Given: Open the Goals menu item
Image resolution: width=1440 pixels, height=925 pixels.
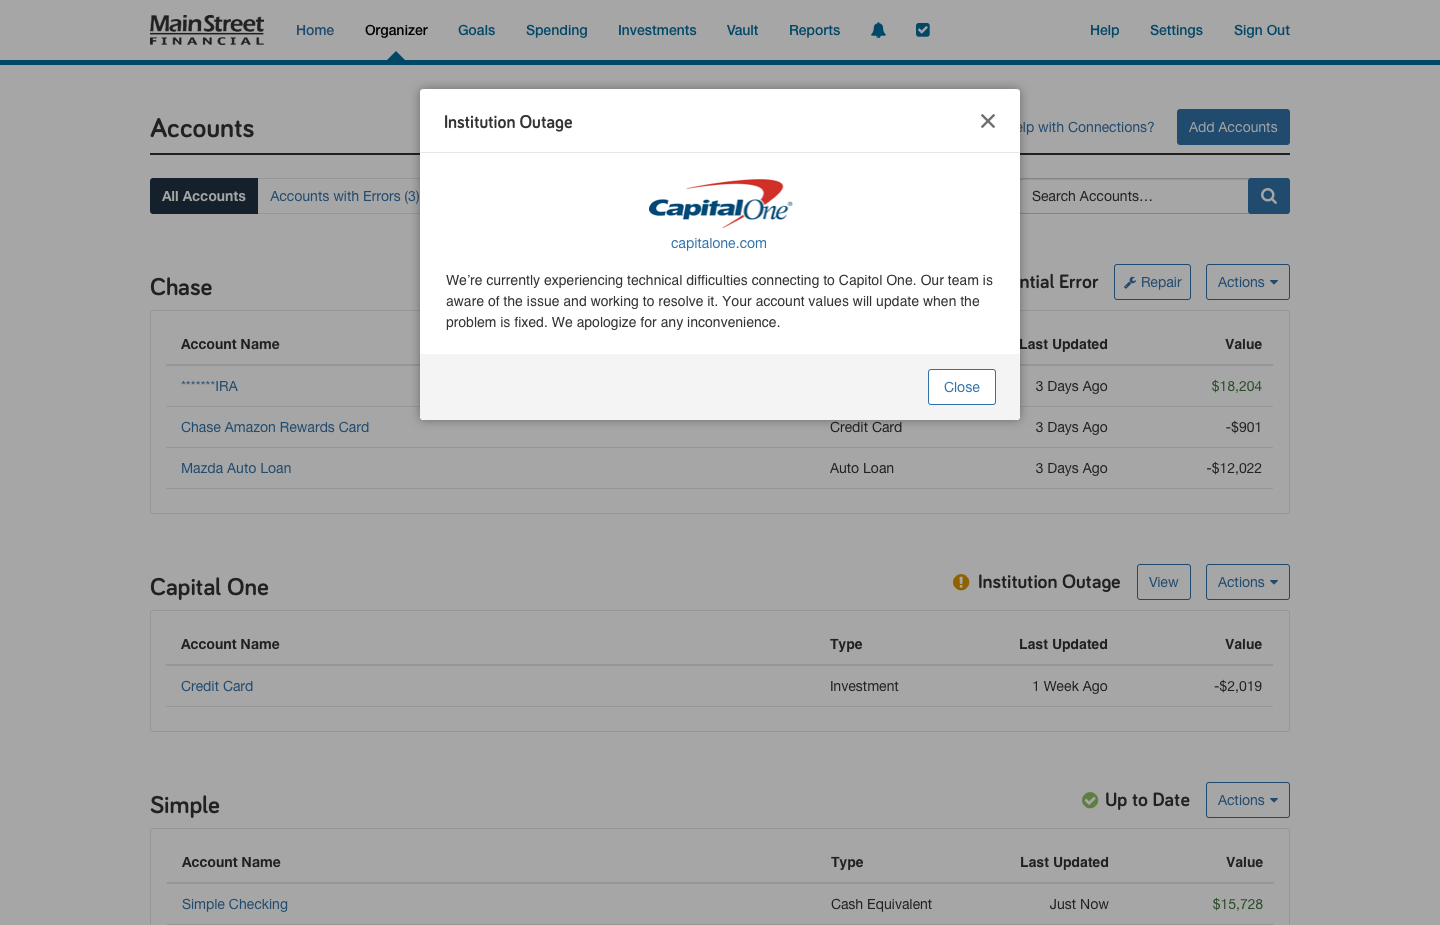Looking at the screenshot, I should coord(476,30).
